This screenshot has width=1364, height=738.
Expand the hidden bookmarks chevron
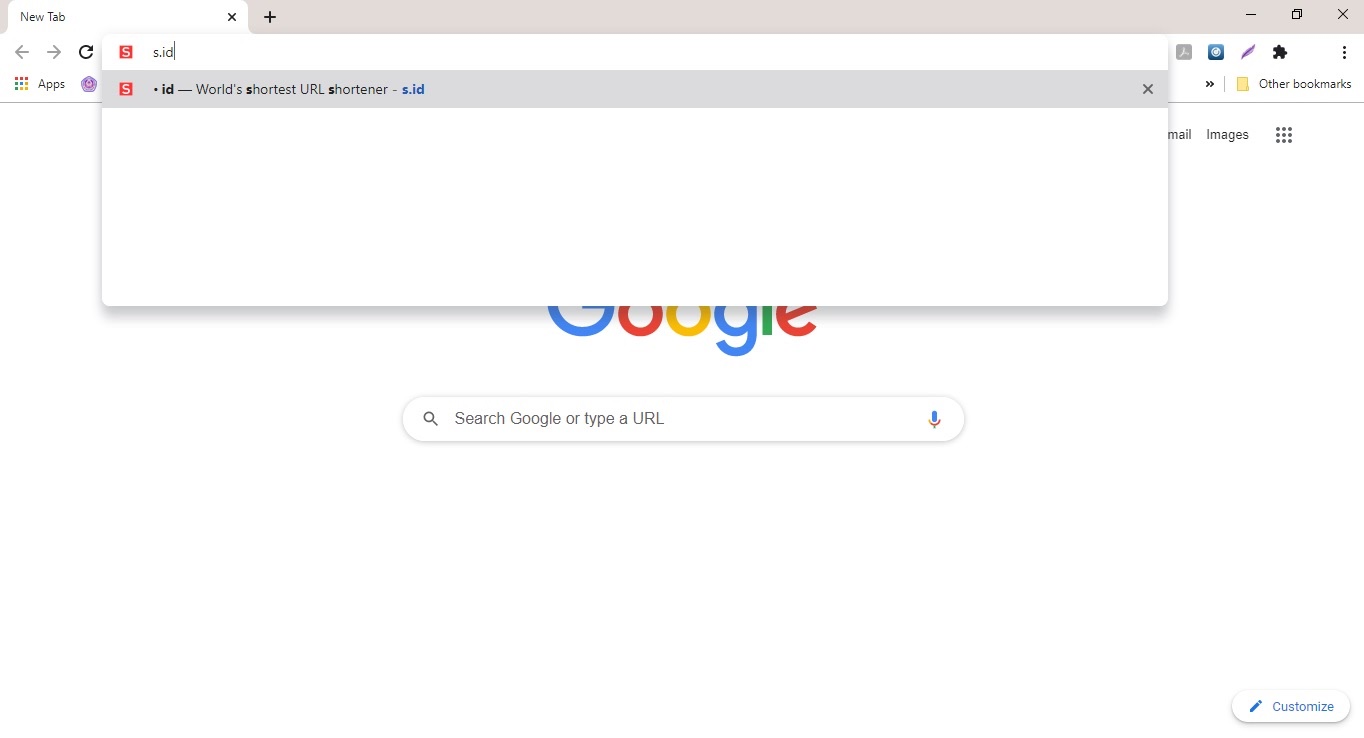tap(1210, 84)
